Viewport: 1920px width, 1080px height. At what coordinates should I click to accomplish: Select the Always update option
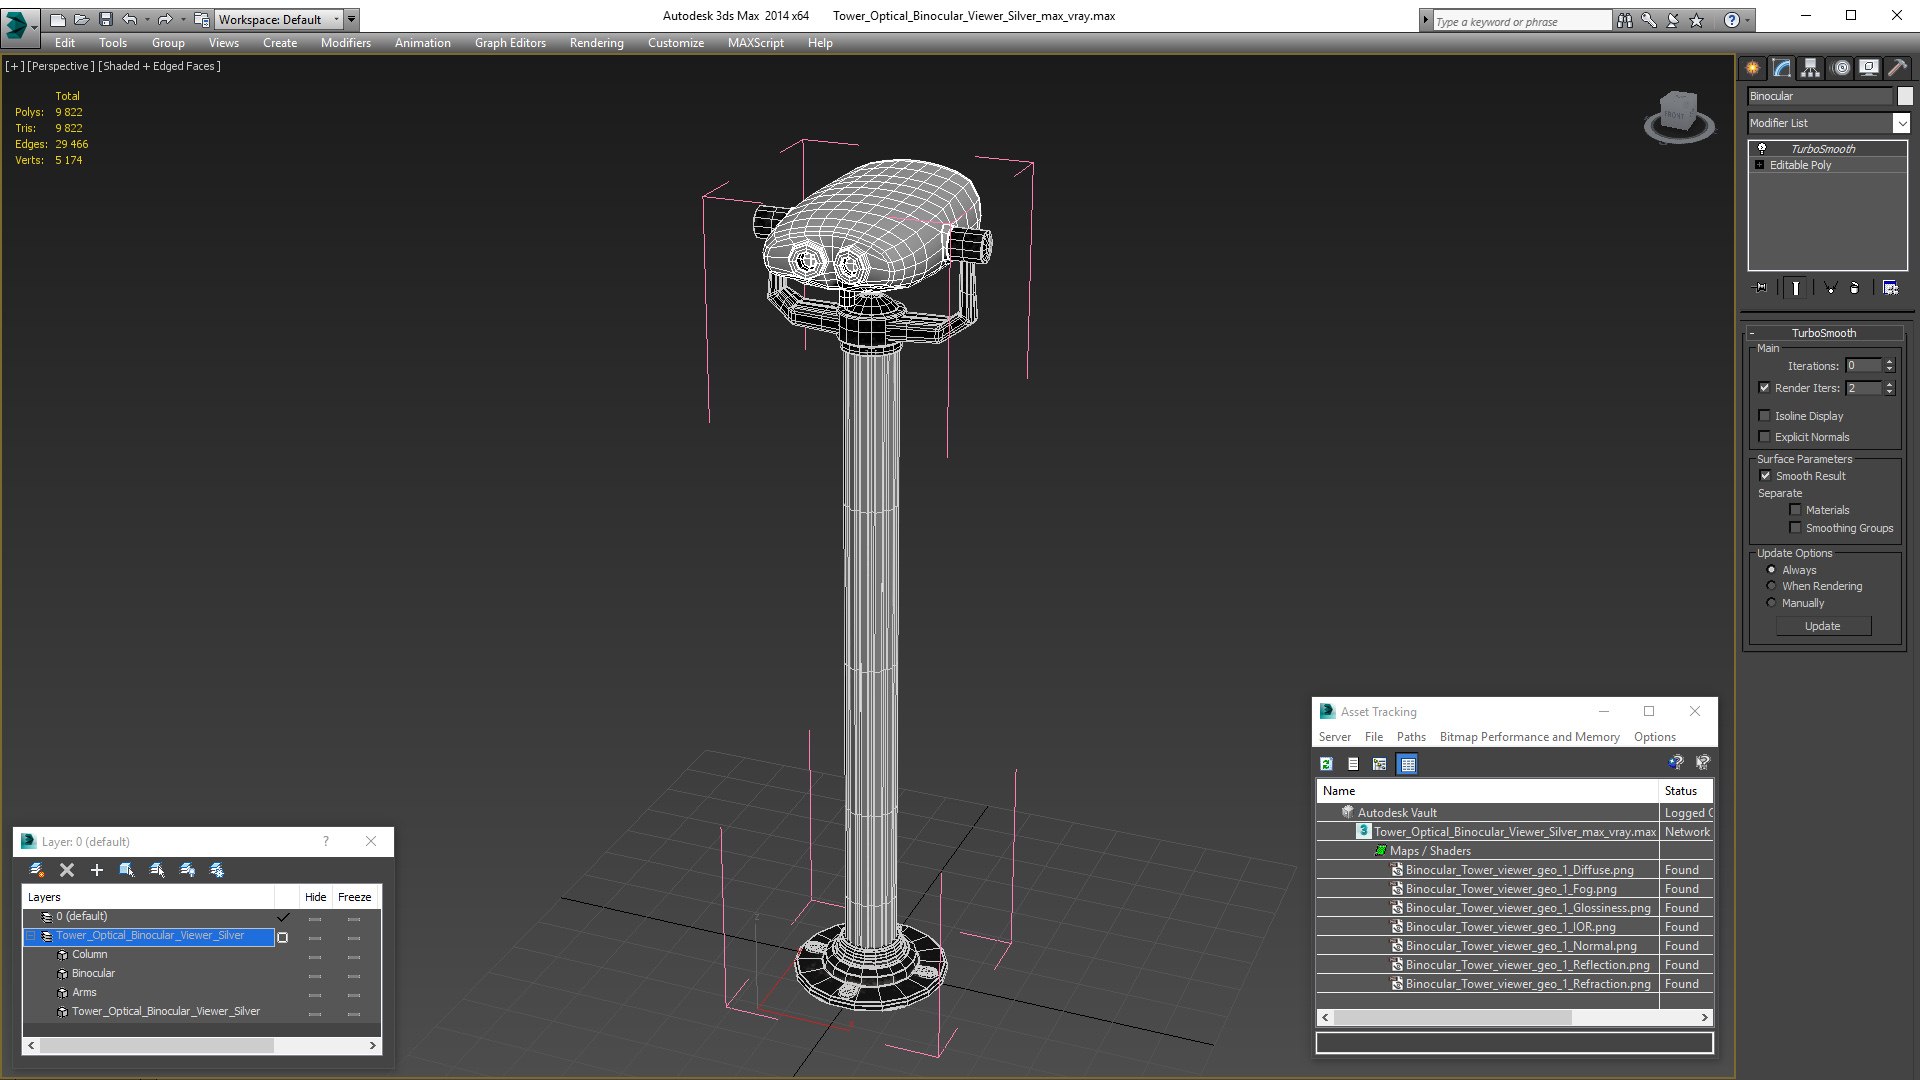(1771, 570)
